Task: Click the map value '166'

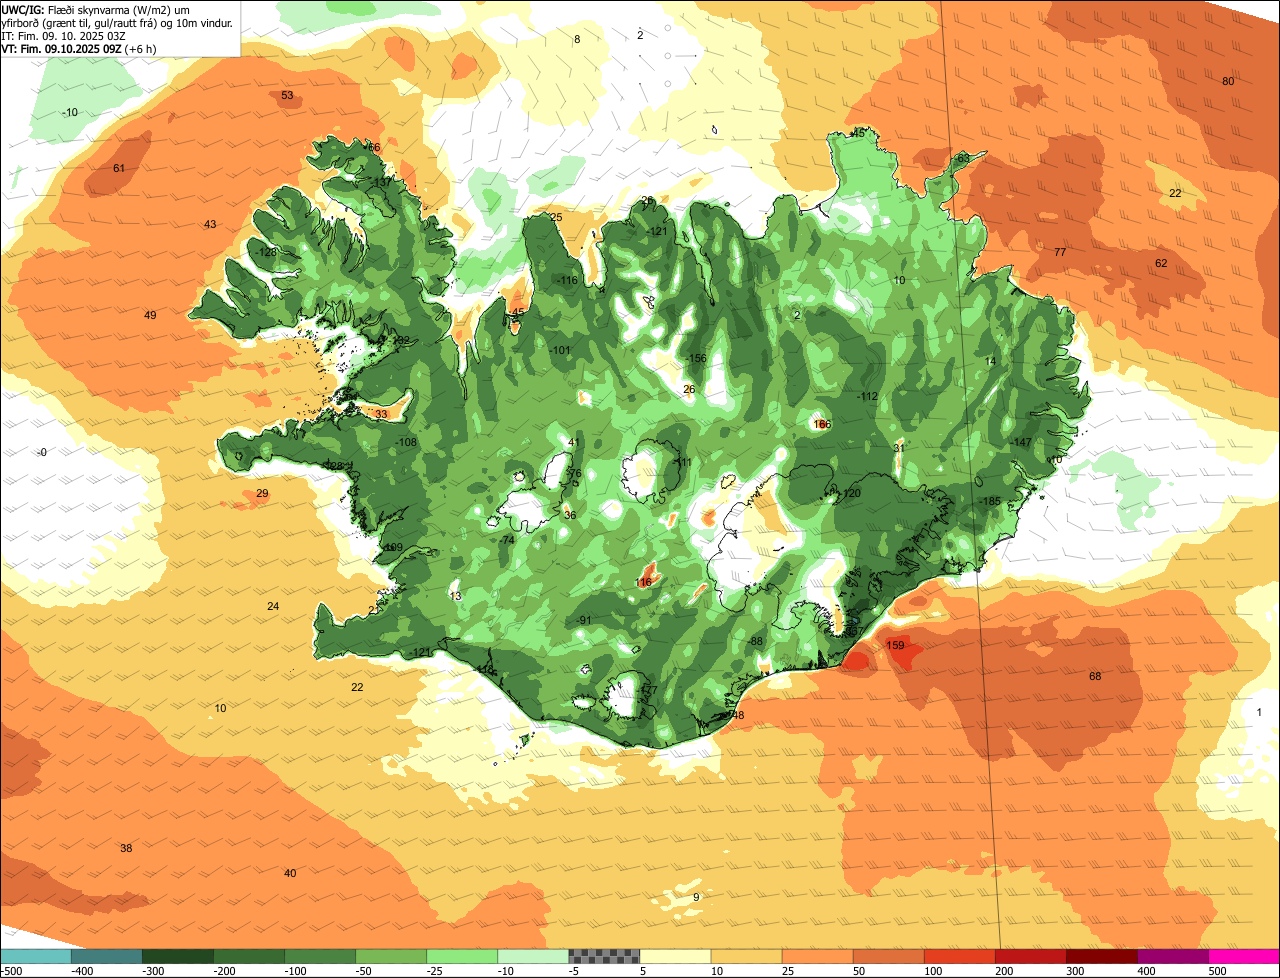Action: pos(822,424)
